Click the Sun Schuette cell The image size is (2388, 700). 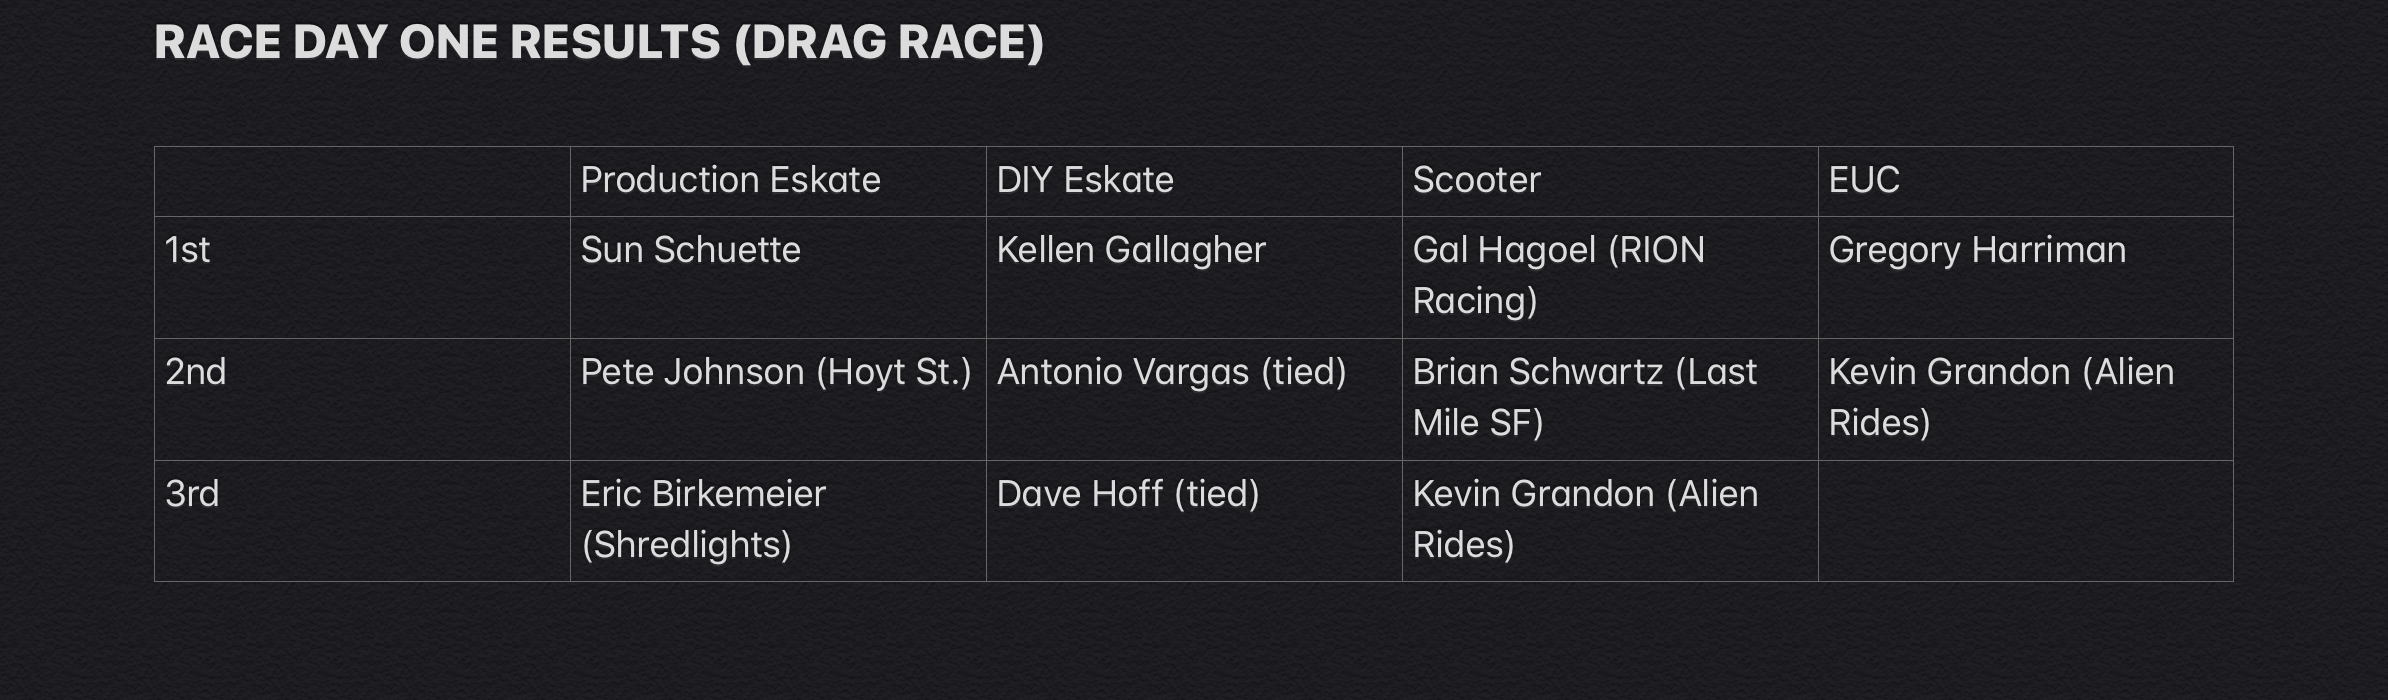(x=778, y=277)
